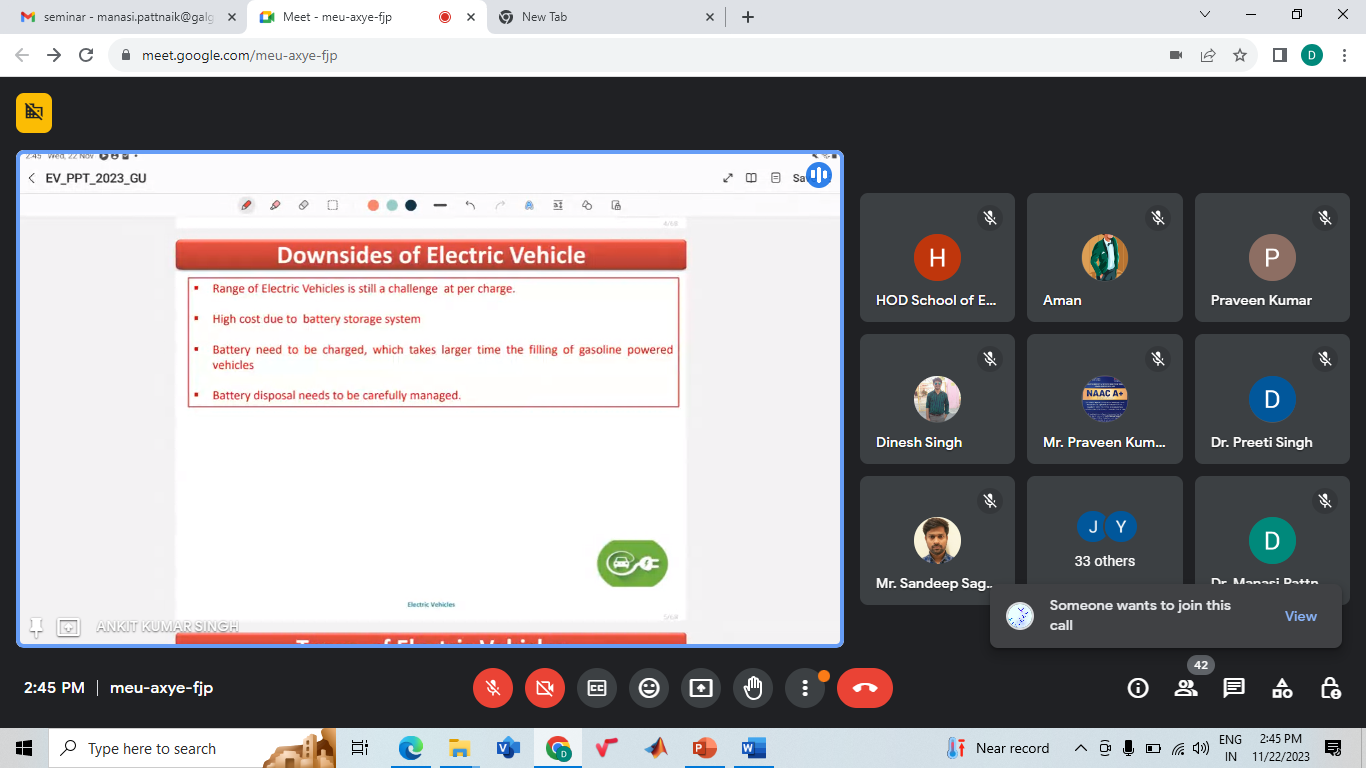Open the Activities shapes icon
1366x768 pixels.
point(1282,688)
